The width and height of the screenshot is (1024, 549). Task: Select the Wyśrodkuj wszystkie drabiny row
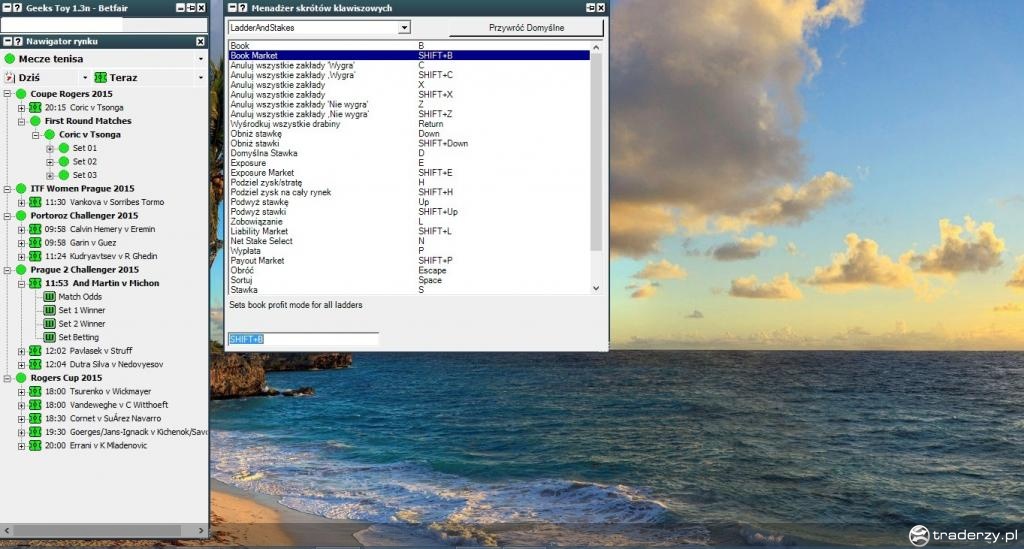pyautogui.click(x=409, y=123)
